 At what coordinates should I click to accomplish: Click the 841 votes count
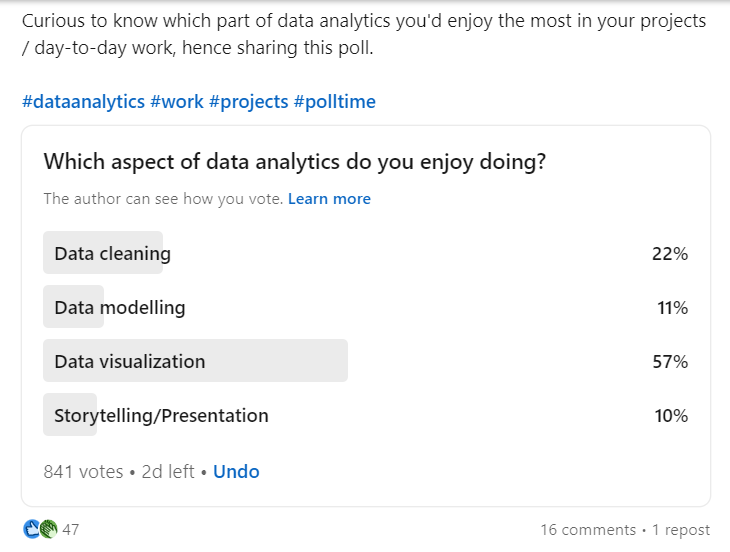(x=83, y=471)
